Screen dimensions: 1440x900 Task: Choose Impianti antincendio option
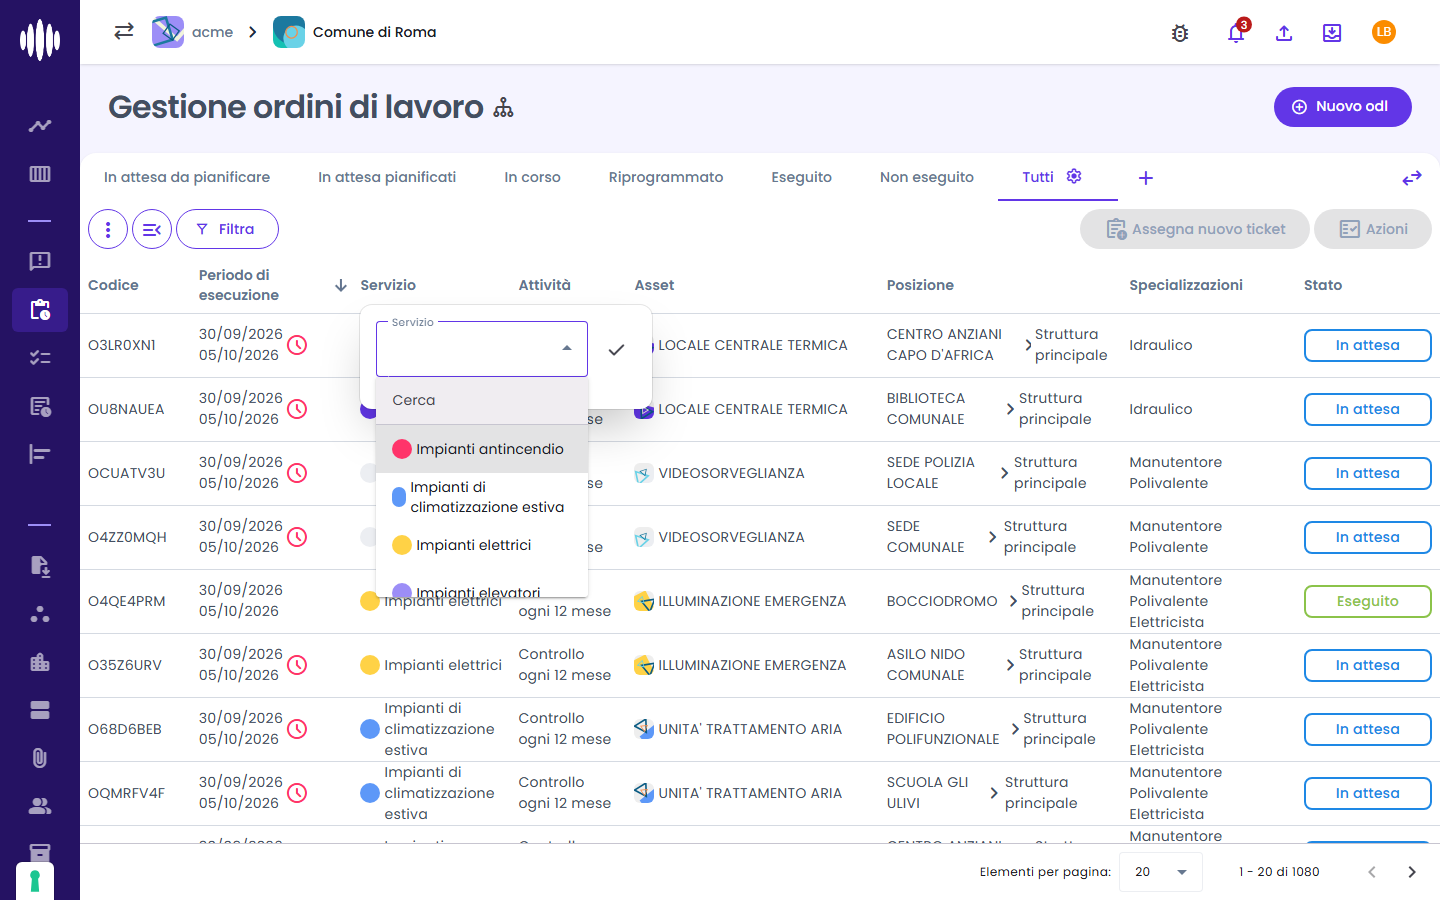click(482, 449)
